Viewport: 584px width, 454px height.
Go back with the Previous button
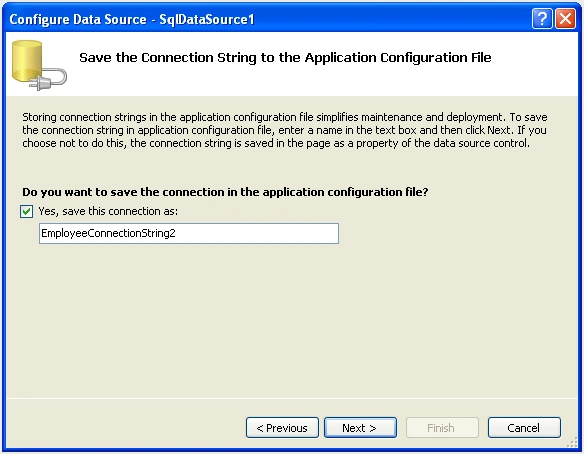(282, 428)
